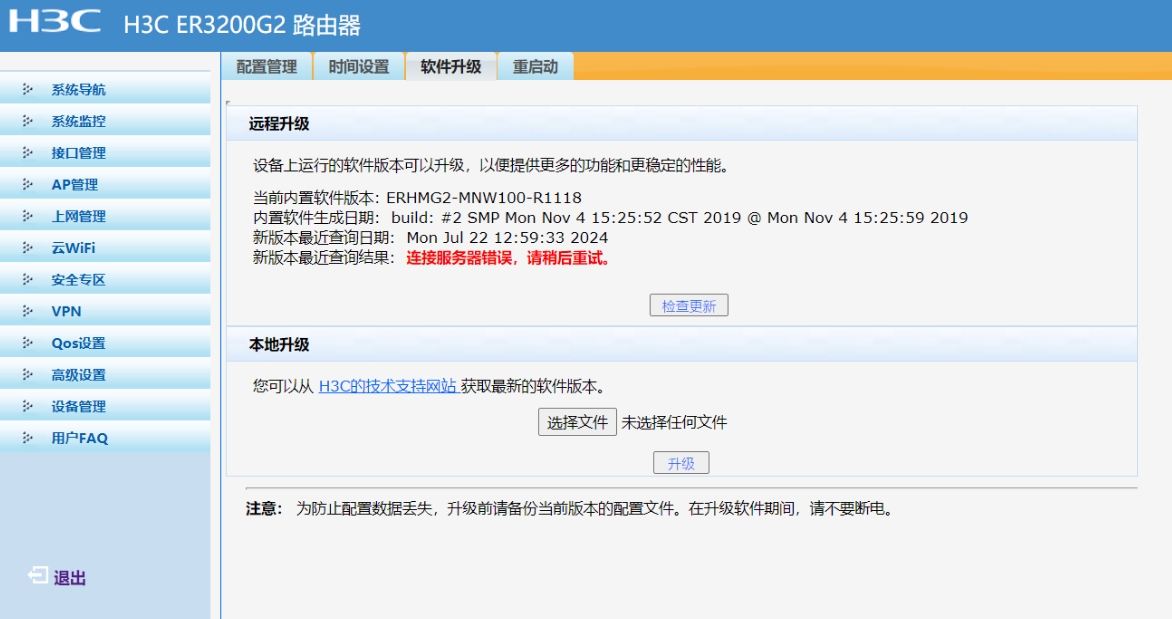
Task: Expand the 系统导航 menu
Action: coord(105,89)
